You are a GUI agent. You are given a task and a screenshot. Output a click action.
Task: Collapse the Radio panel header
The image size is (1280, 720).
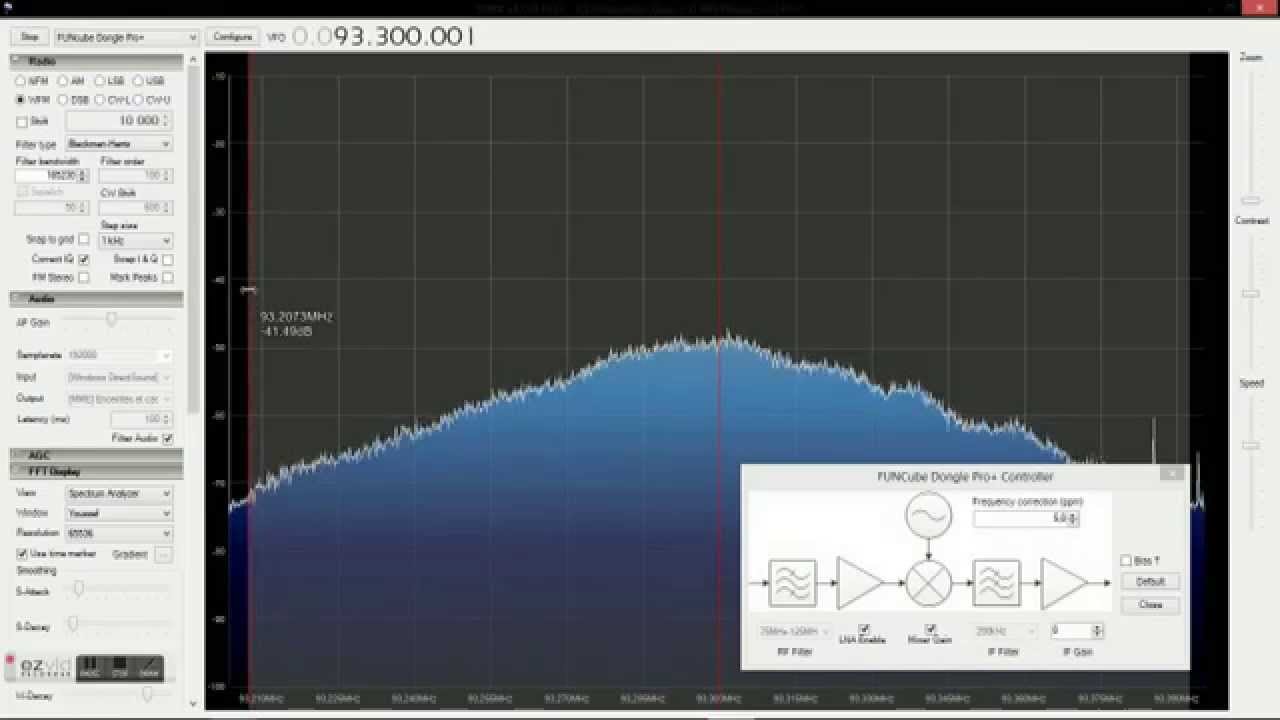point(96,61)
